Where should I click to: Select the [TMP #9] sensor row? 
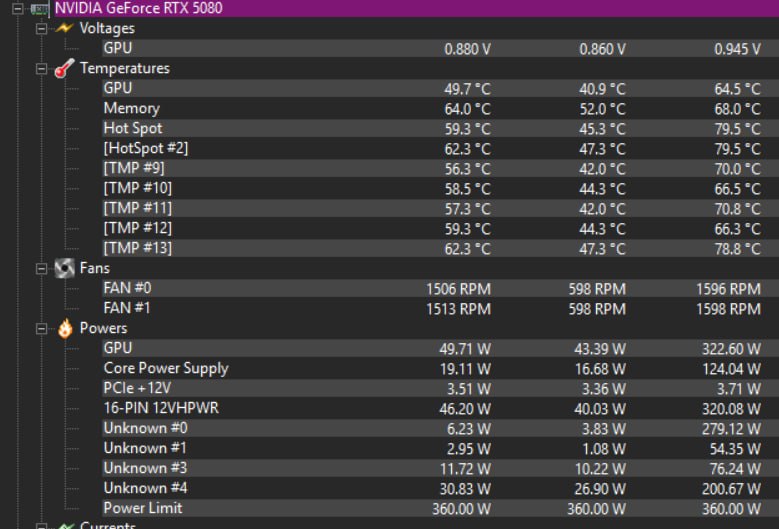coord(440,168)
